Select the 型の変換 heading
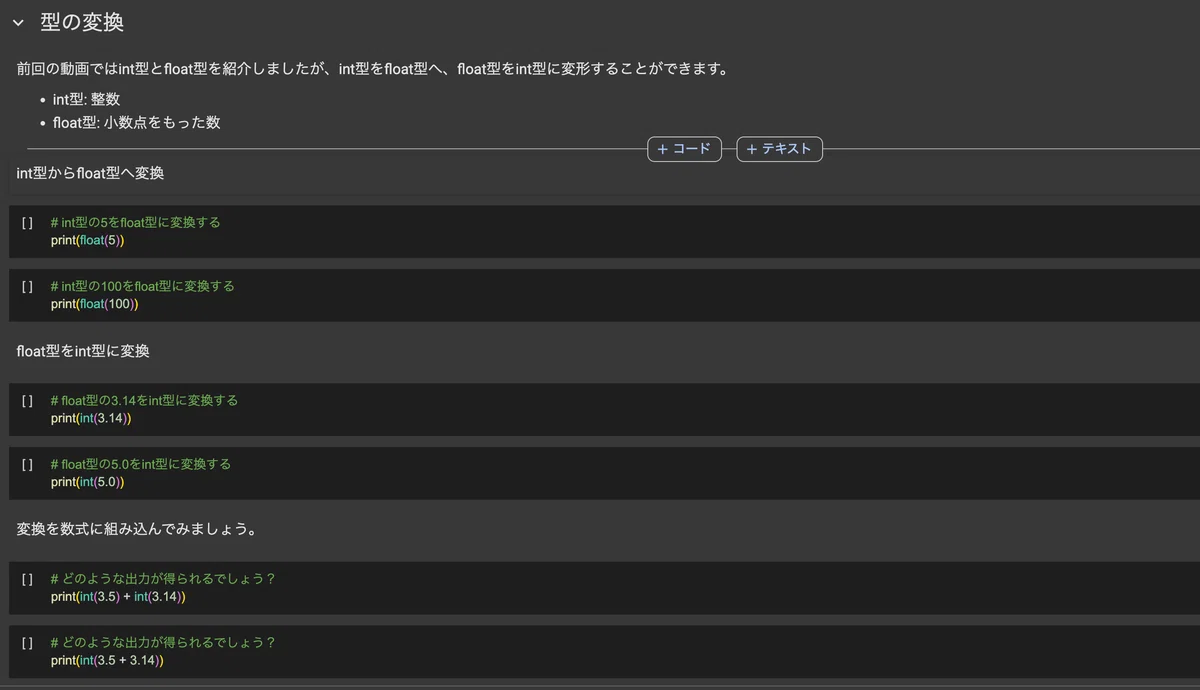The image size is (1200, 690). 82,23
